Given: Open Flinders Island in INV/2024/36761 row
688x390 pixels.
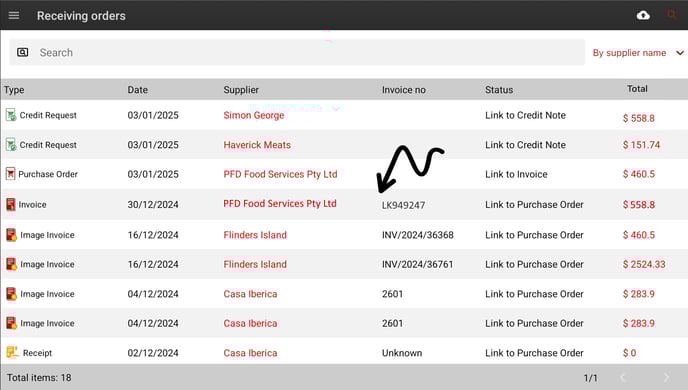Looking at the screenshot, I should tap(255, 264).
